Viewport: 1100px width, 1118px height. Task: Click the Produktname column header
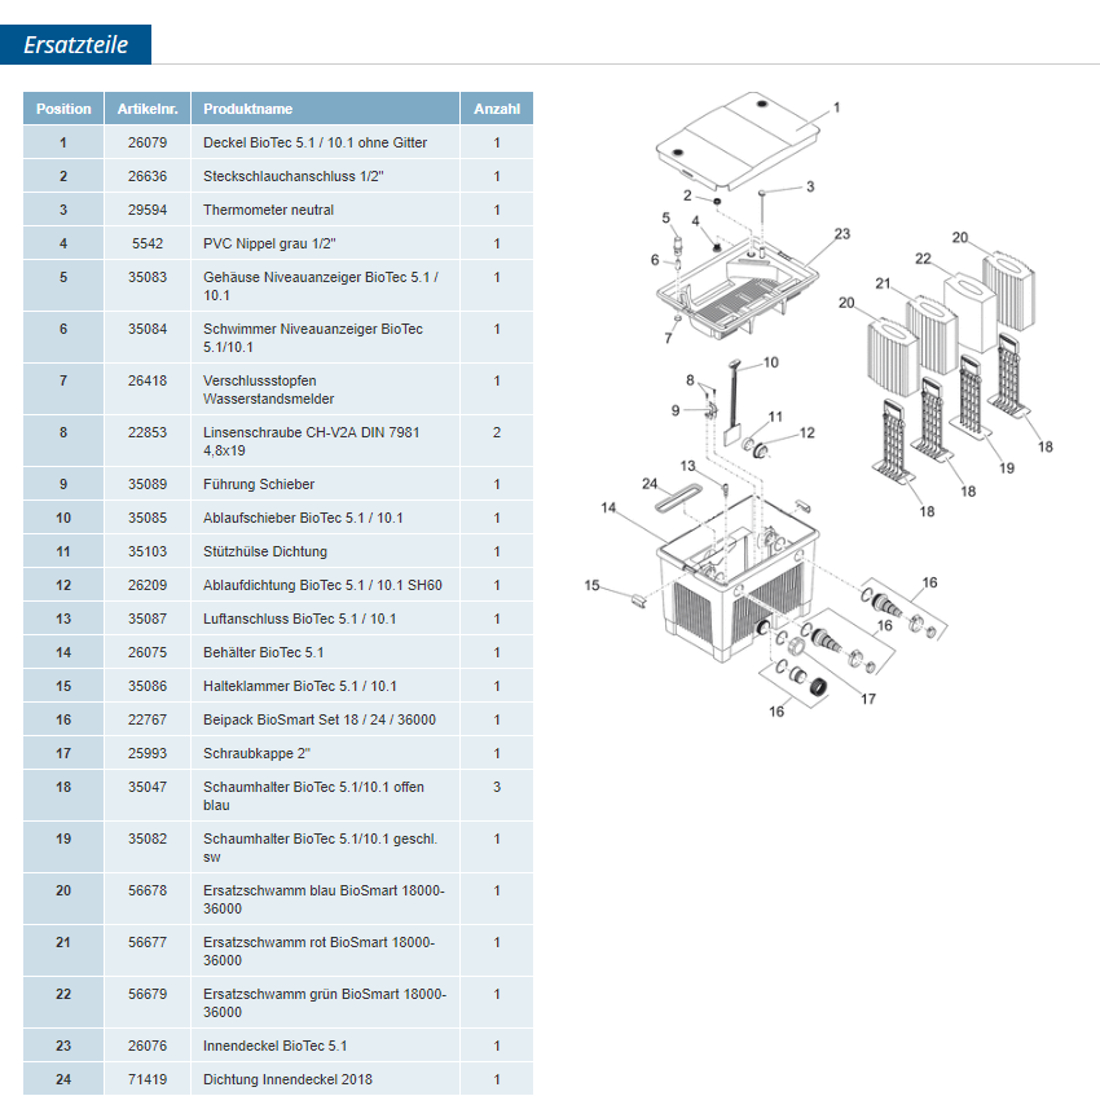[325, 108]
